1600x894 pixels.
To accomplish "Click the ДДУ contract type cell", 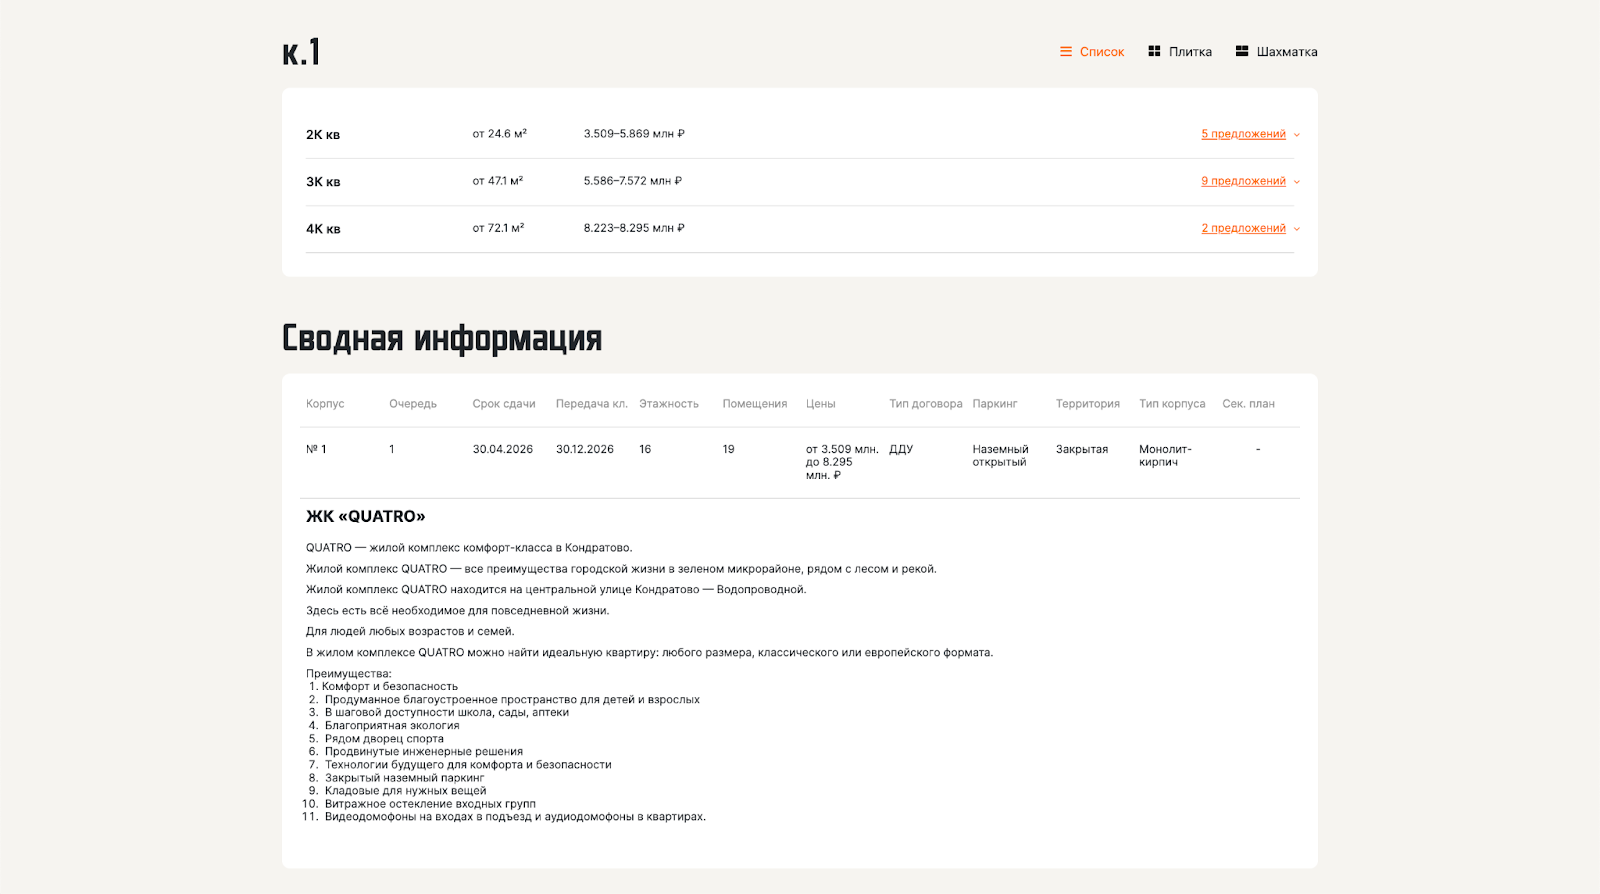I will tap(901, 449).
